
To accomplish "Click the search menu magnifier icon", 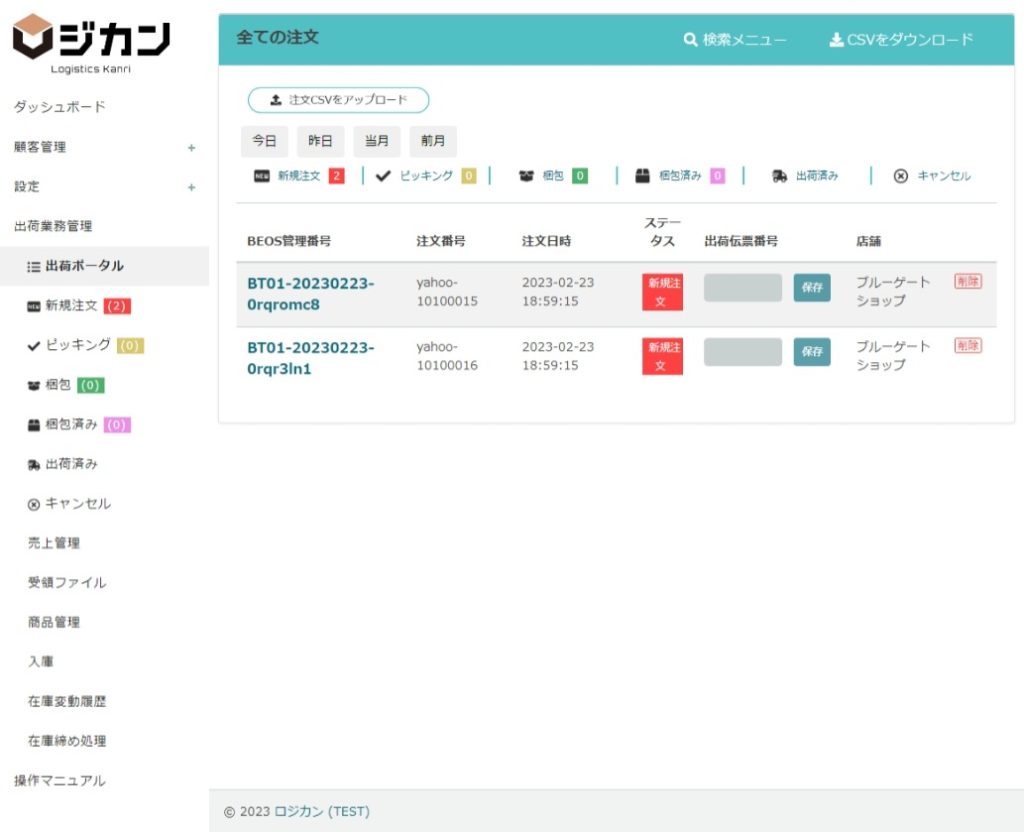I will click(x=690, y=40).
